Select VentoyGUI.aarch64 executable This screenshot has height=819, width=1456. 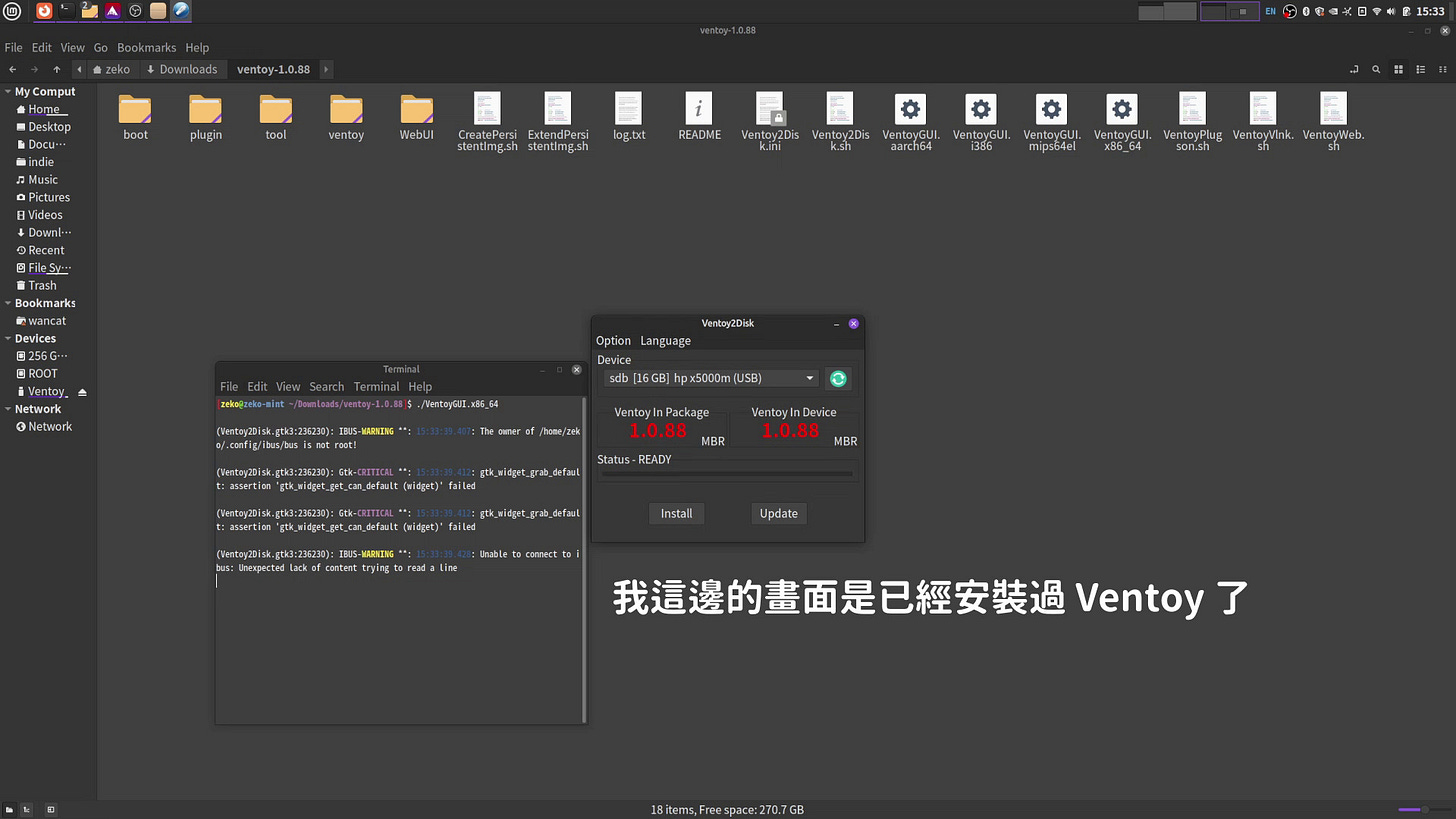(x=911, y=122)
